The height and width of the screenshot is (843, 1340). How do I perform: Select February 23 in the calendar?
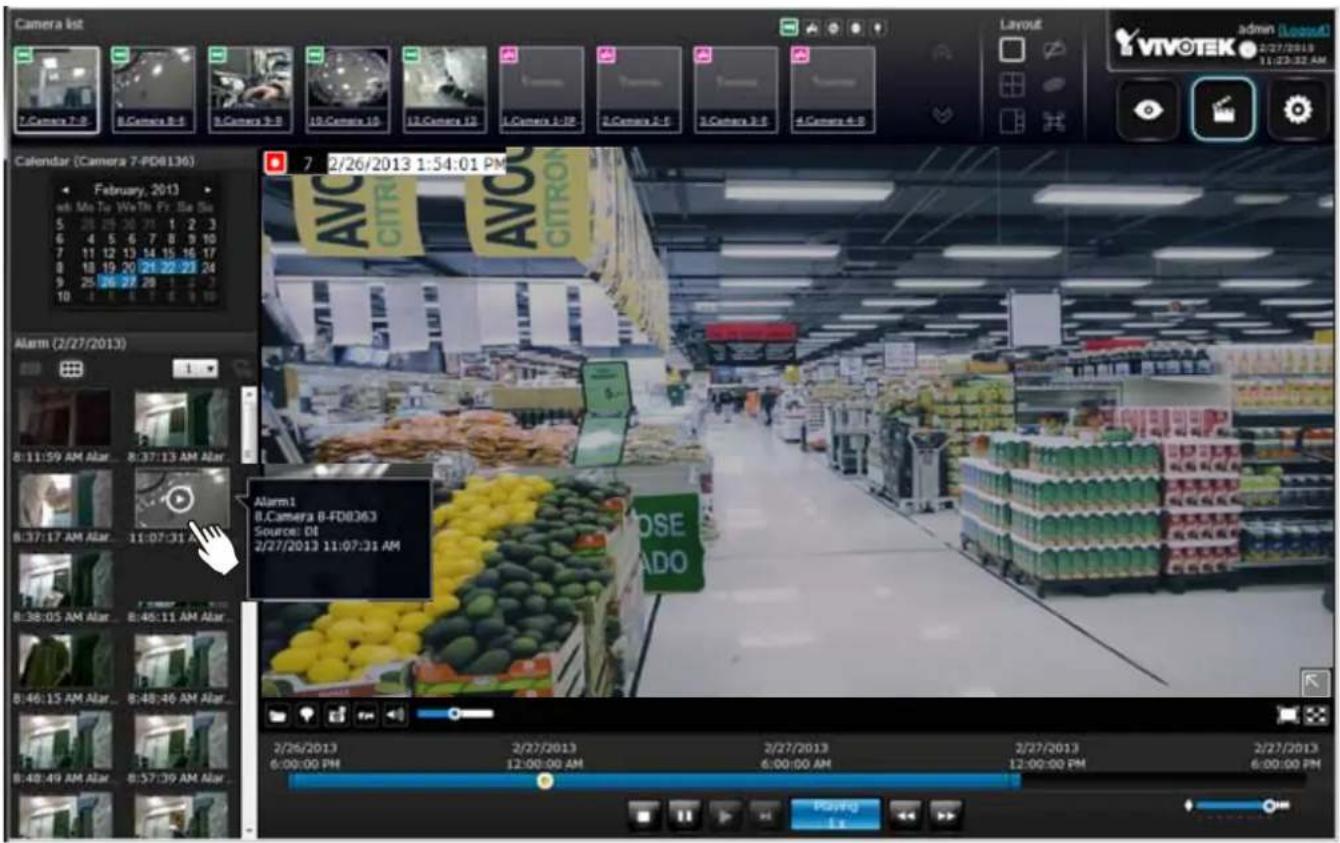189,268
